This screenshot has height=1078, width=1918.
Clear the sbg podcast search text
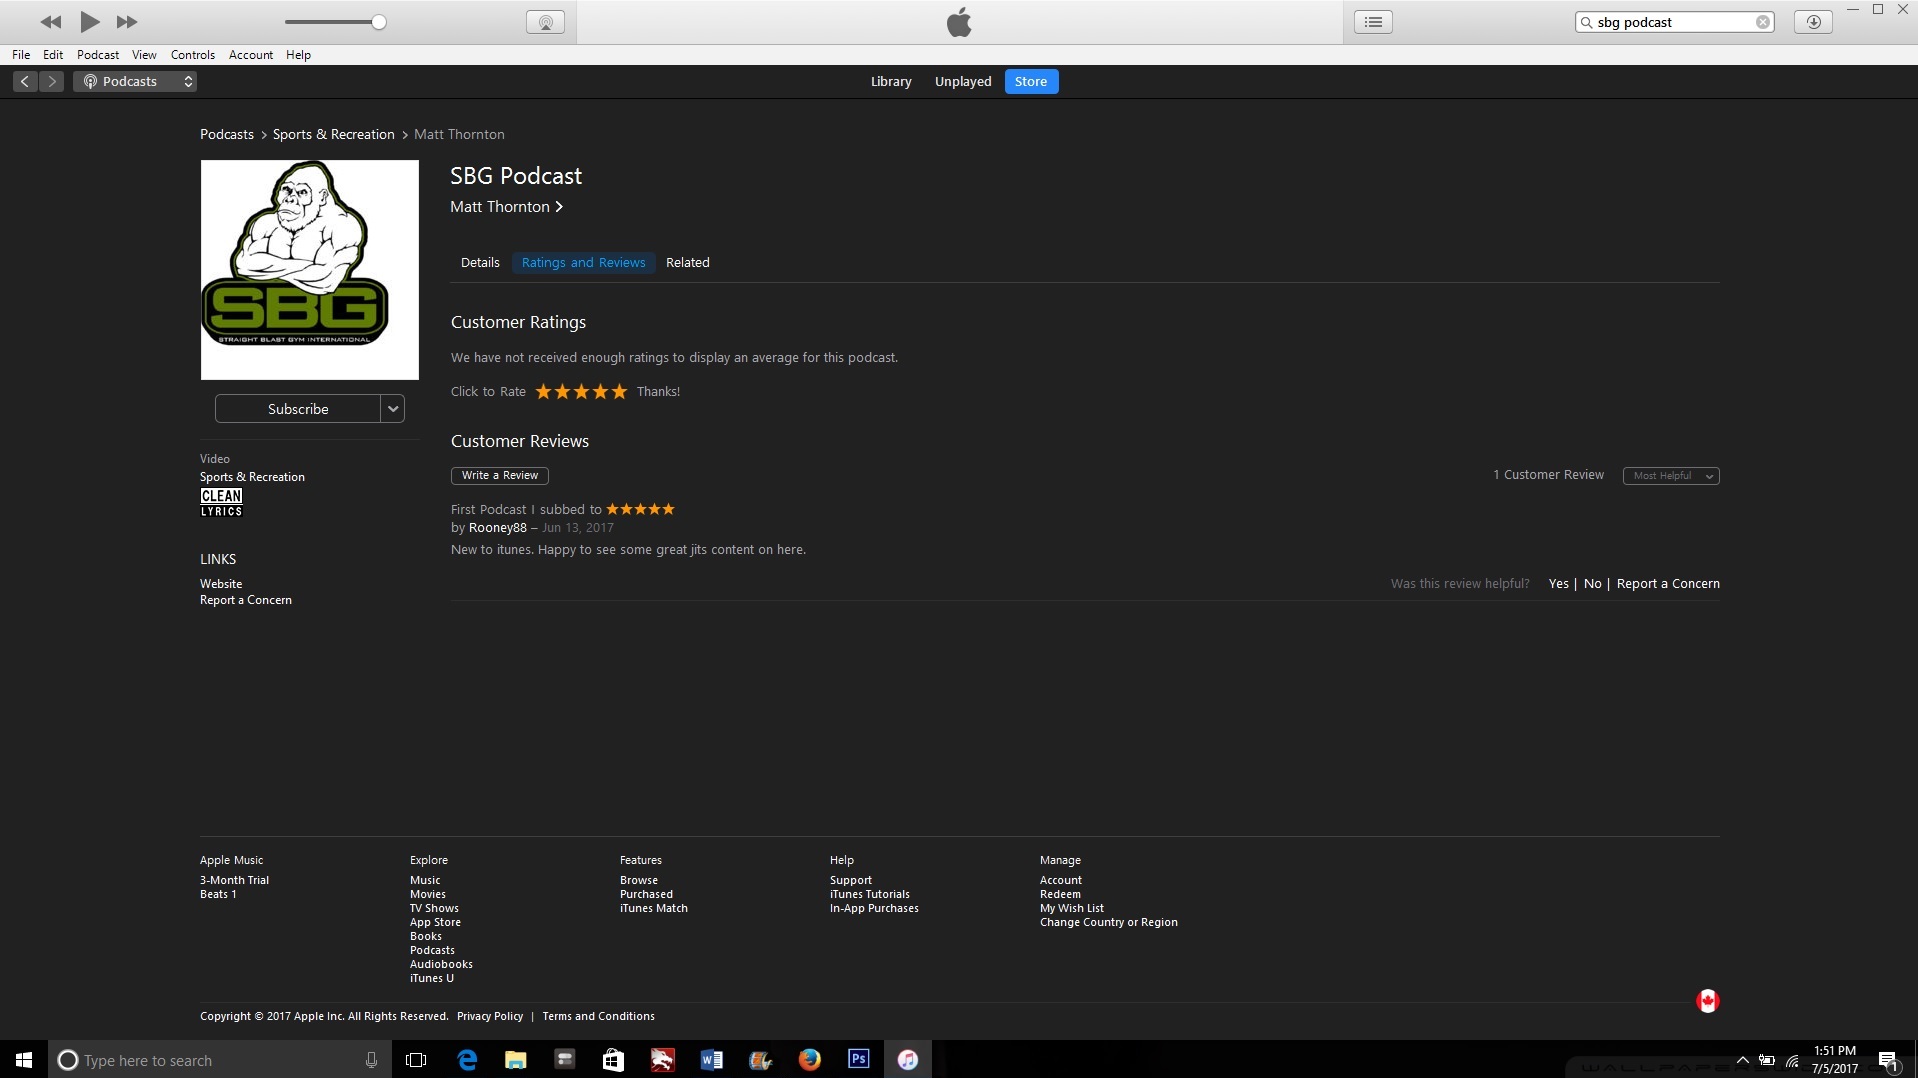(1763, 22)
